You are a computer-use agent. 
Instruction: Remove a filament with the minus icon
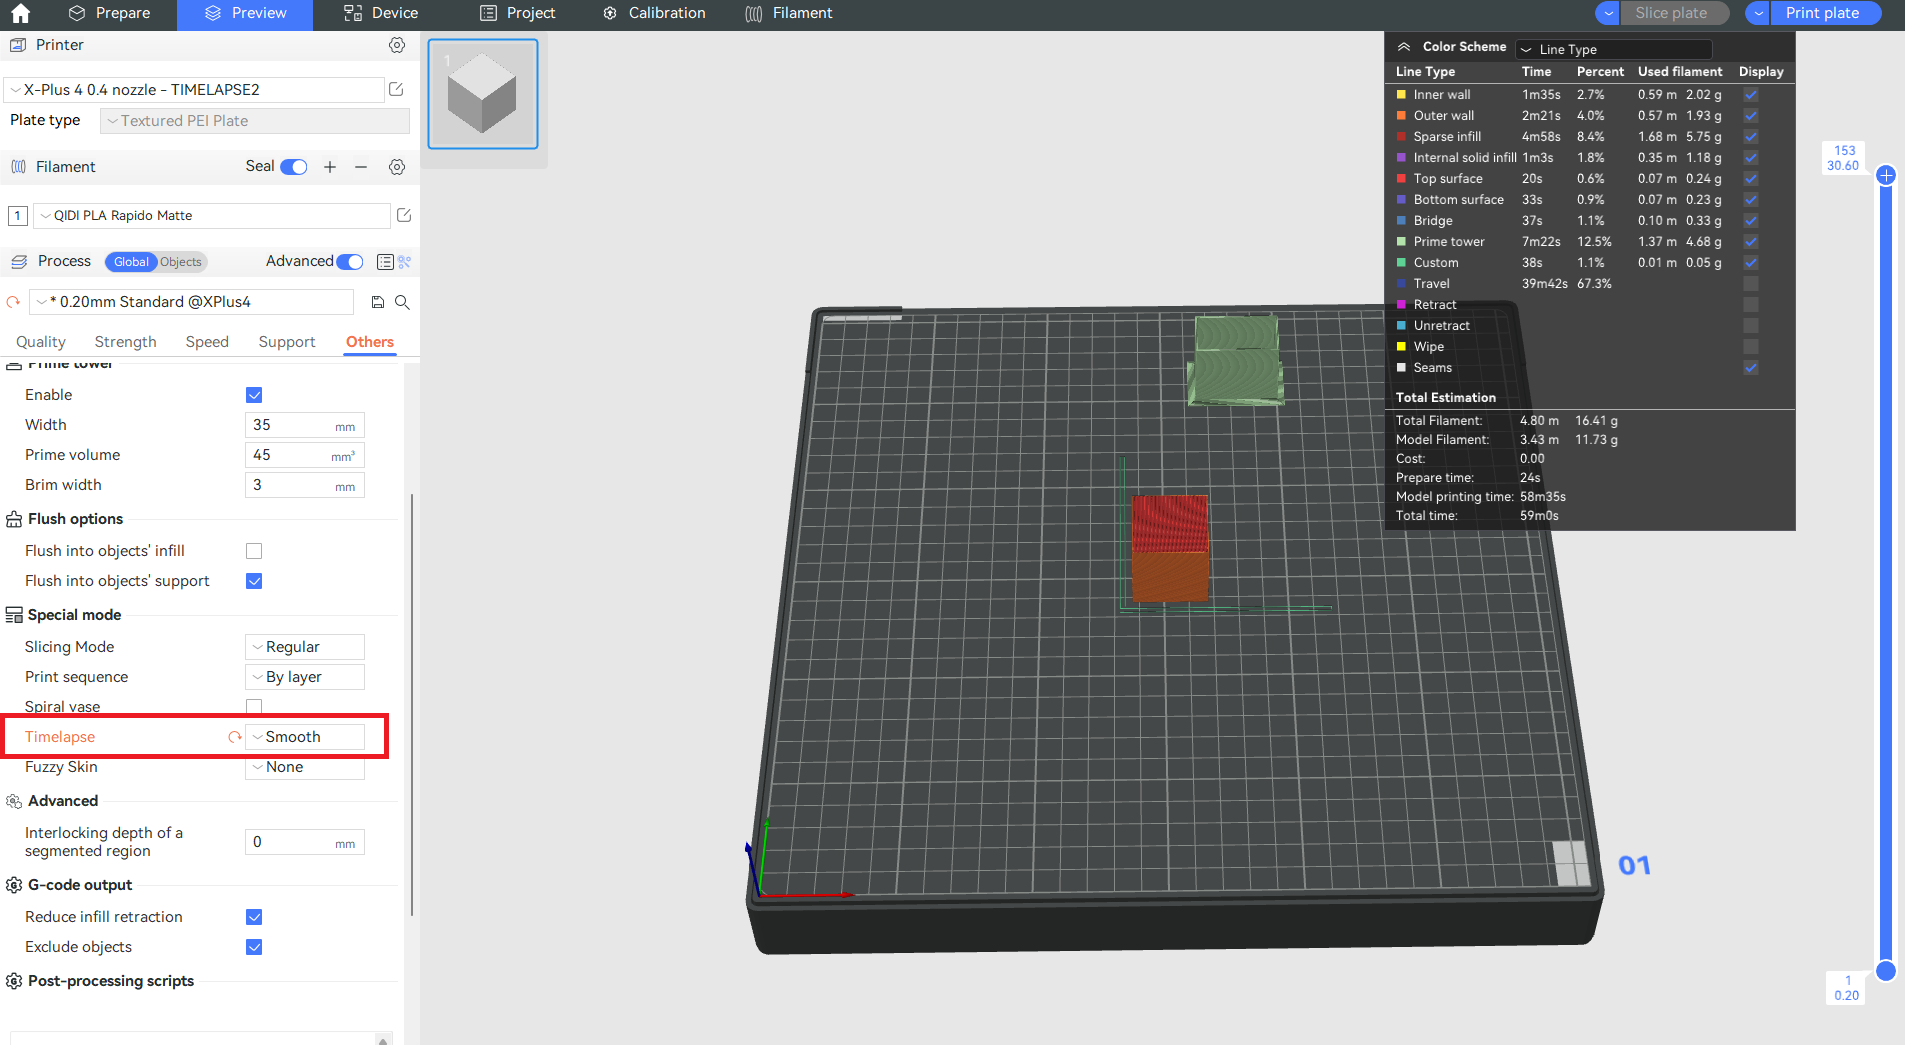362,167
